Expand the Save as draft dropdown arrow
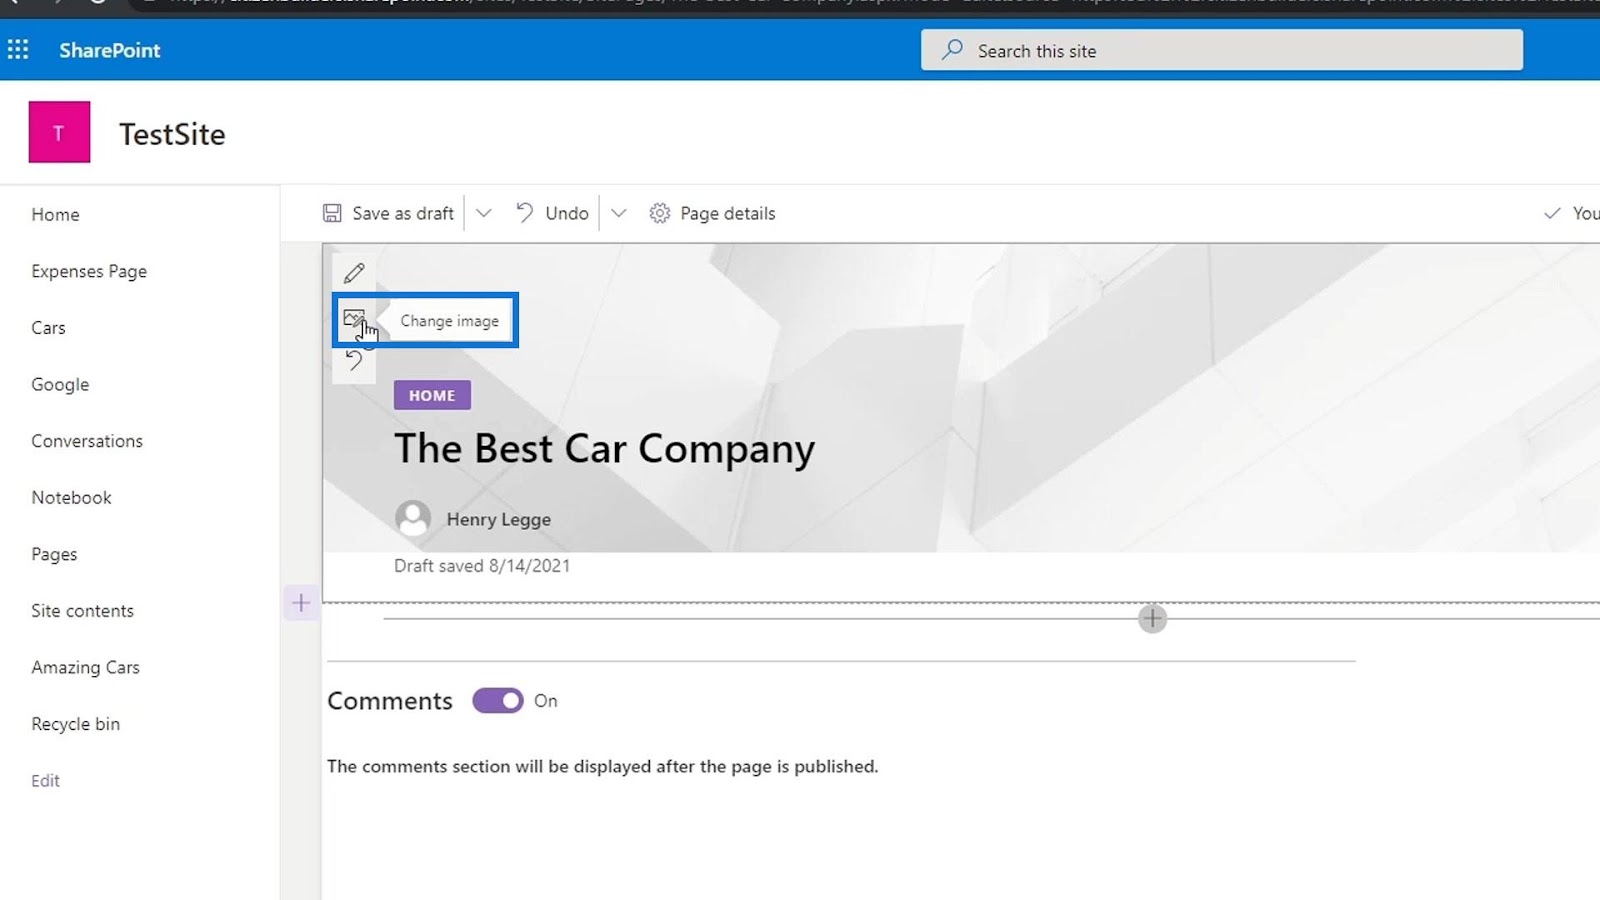The image size is (1600, 900). click(x=484, y=213)
